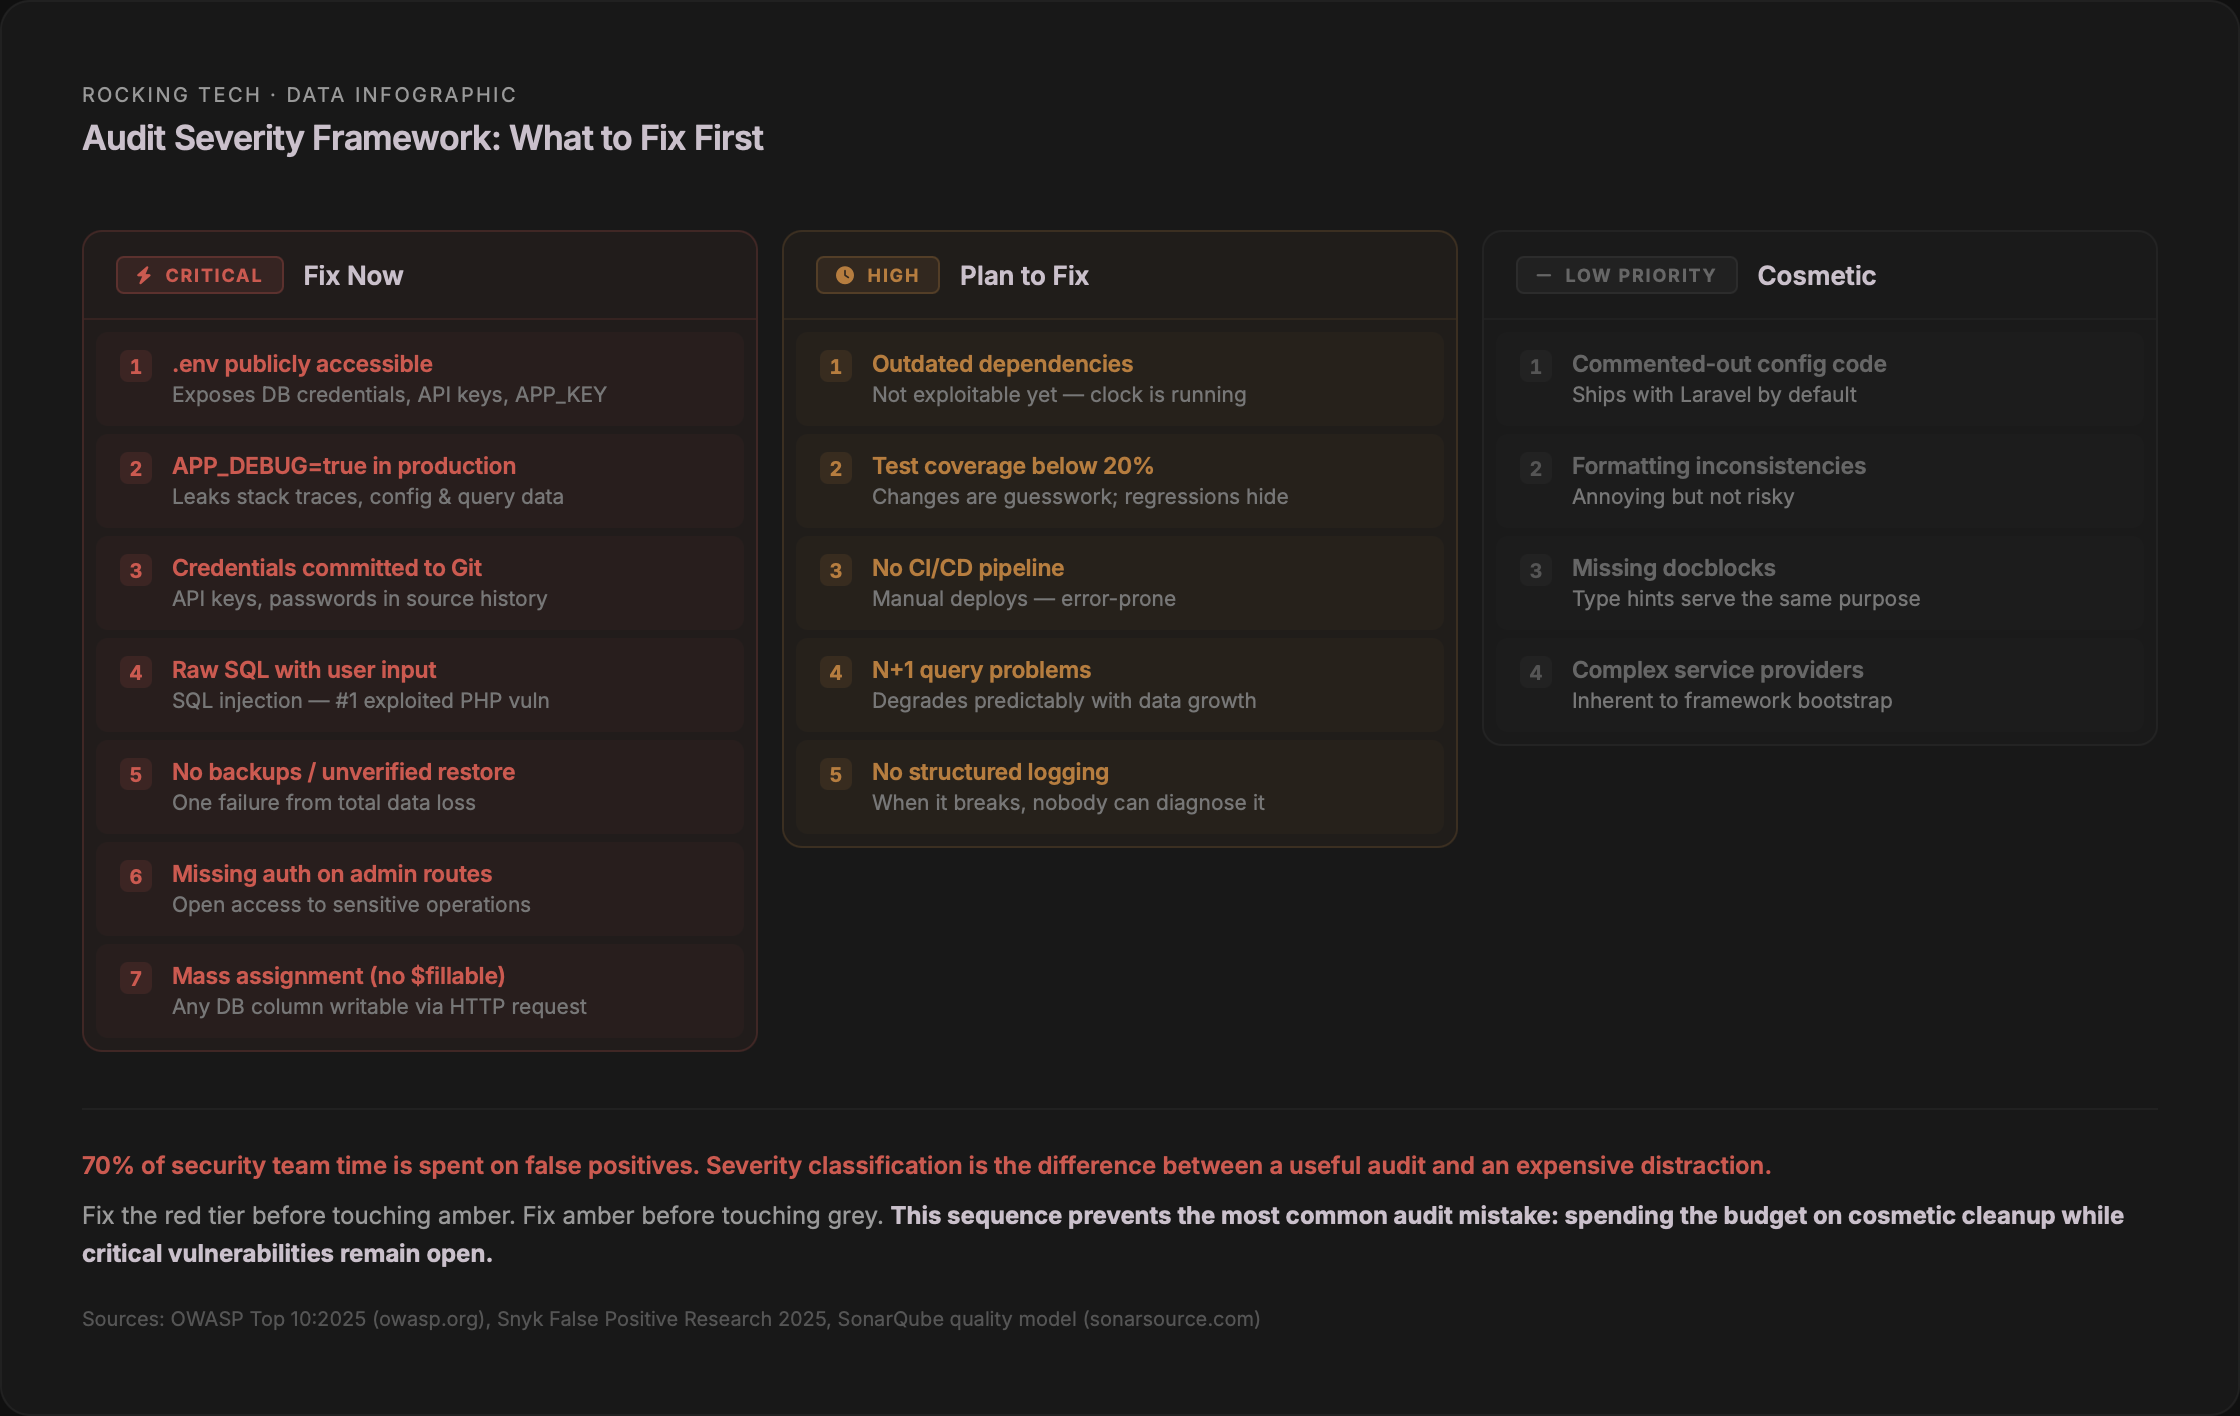Select number badge 7 beside Mass assignment
The image size is (2240, 1416).
click(x=136, y=978)
